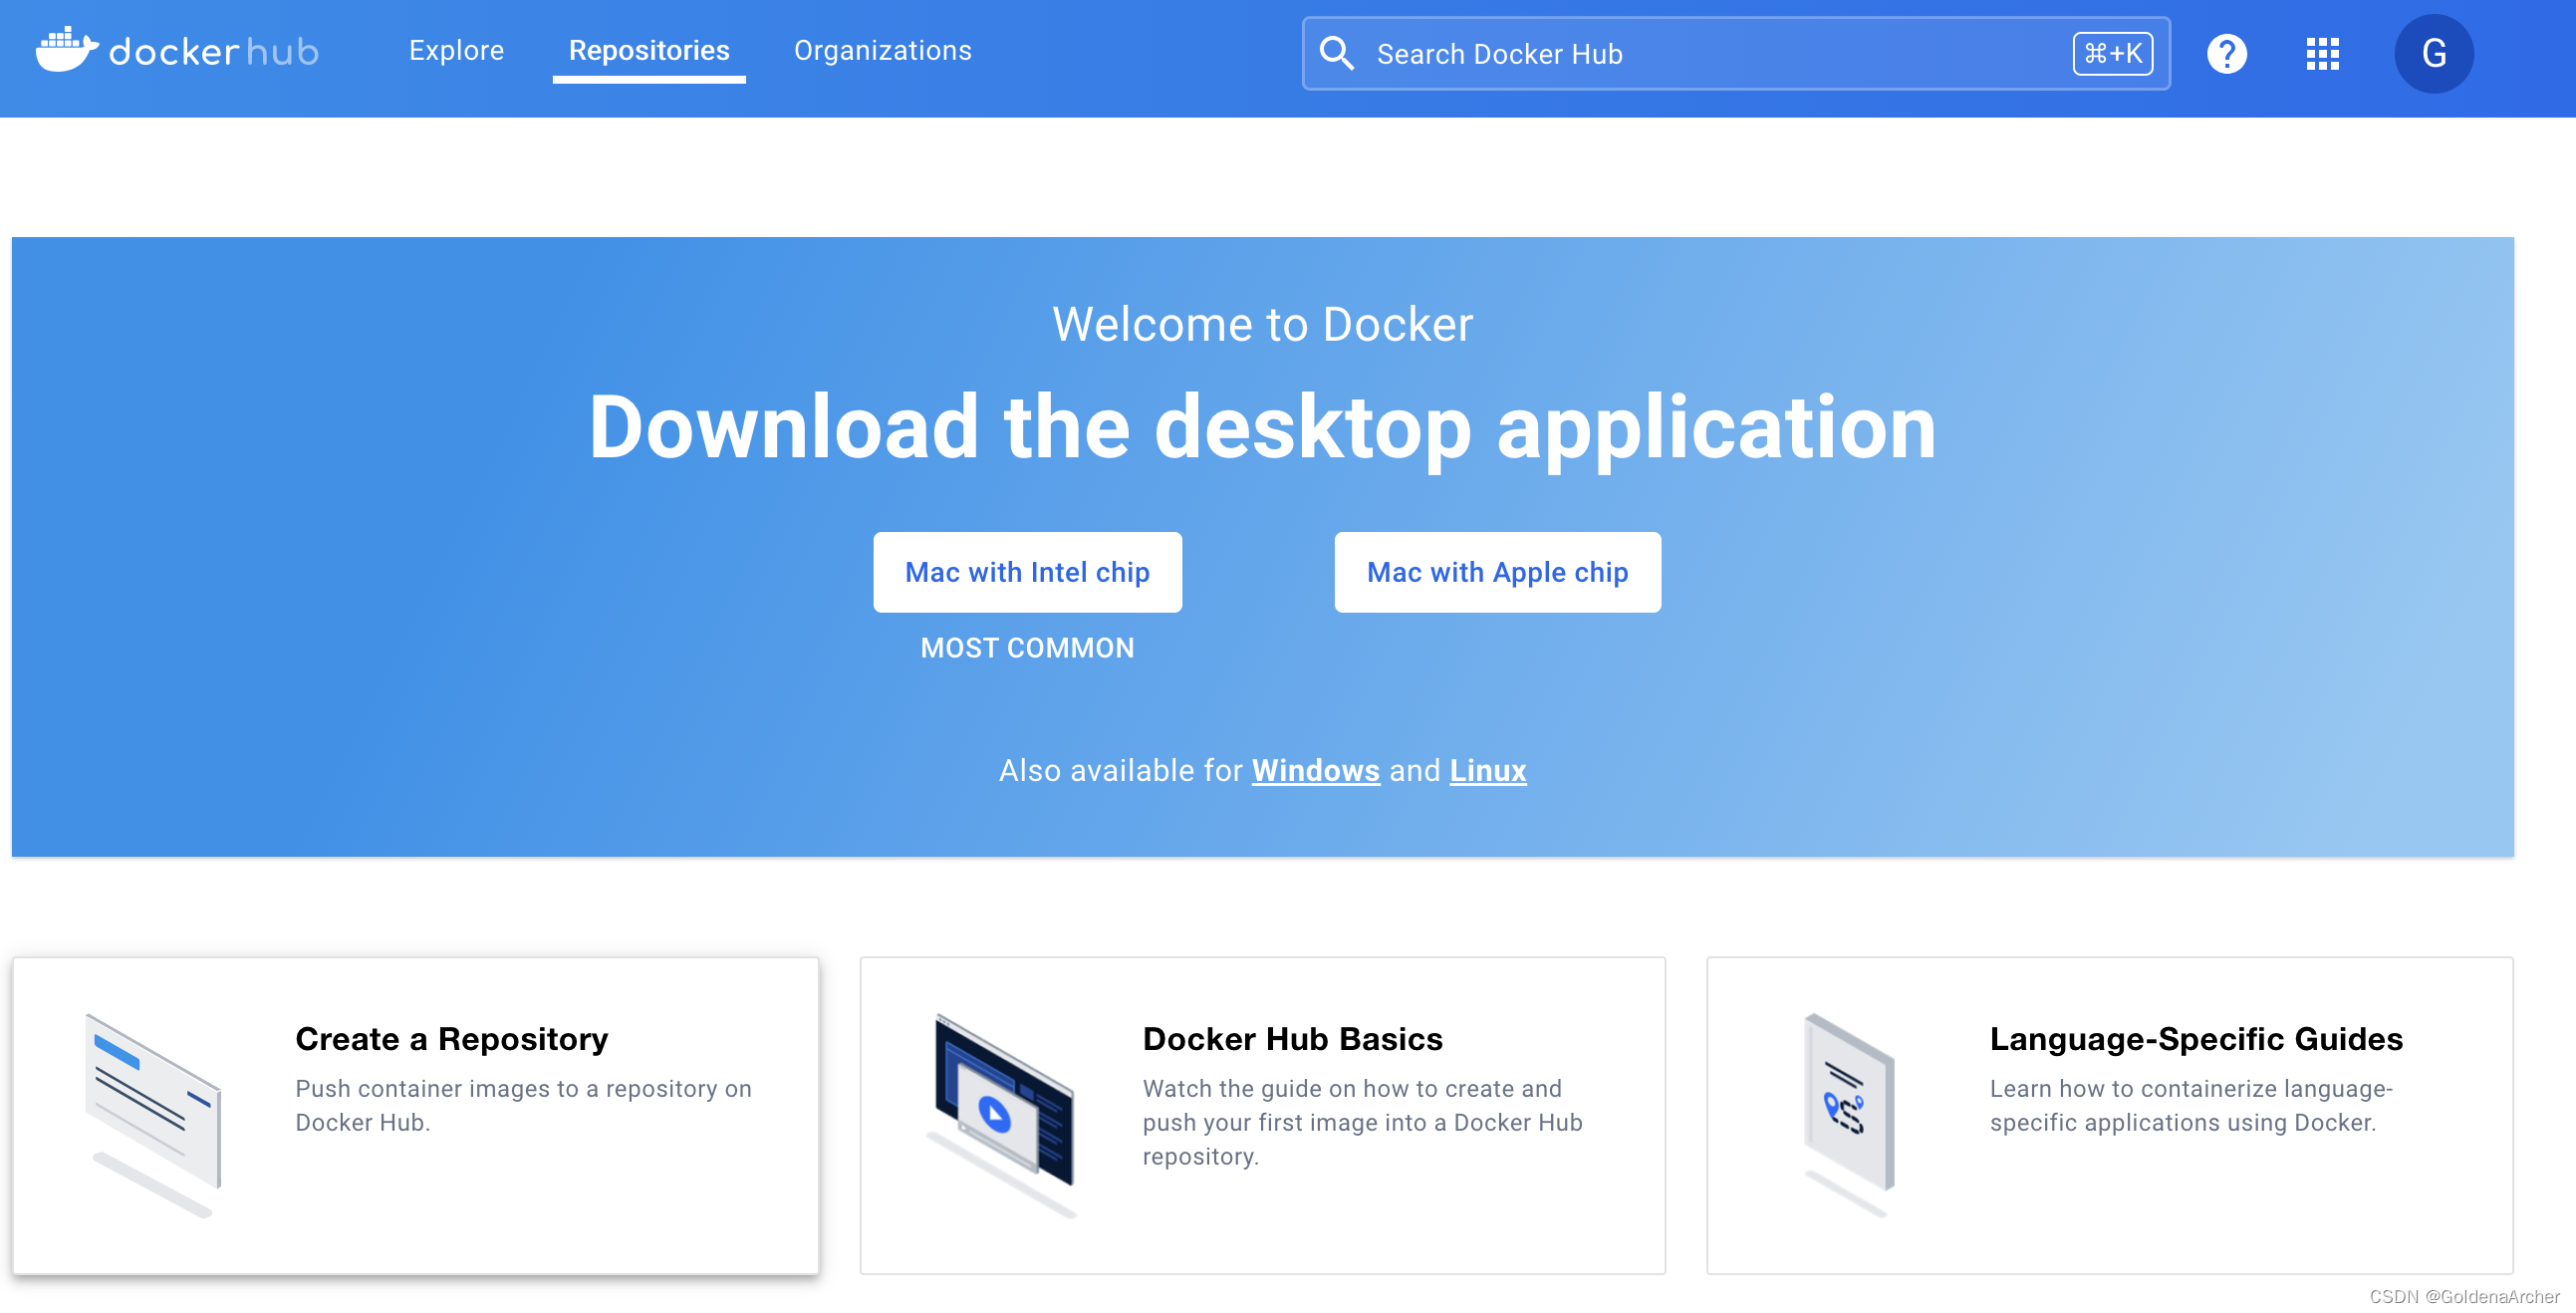Click the 'Welcome to Docker' text
2576x1313 pixels.
pyautogui.click(x=1262, y=324)
